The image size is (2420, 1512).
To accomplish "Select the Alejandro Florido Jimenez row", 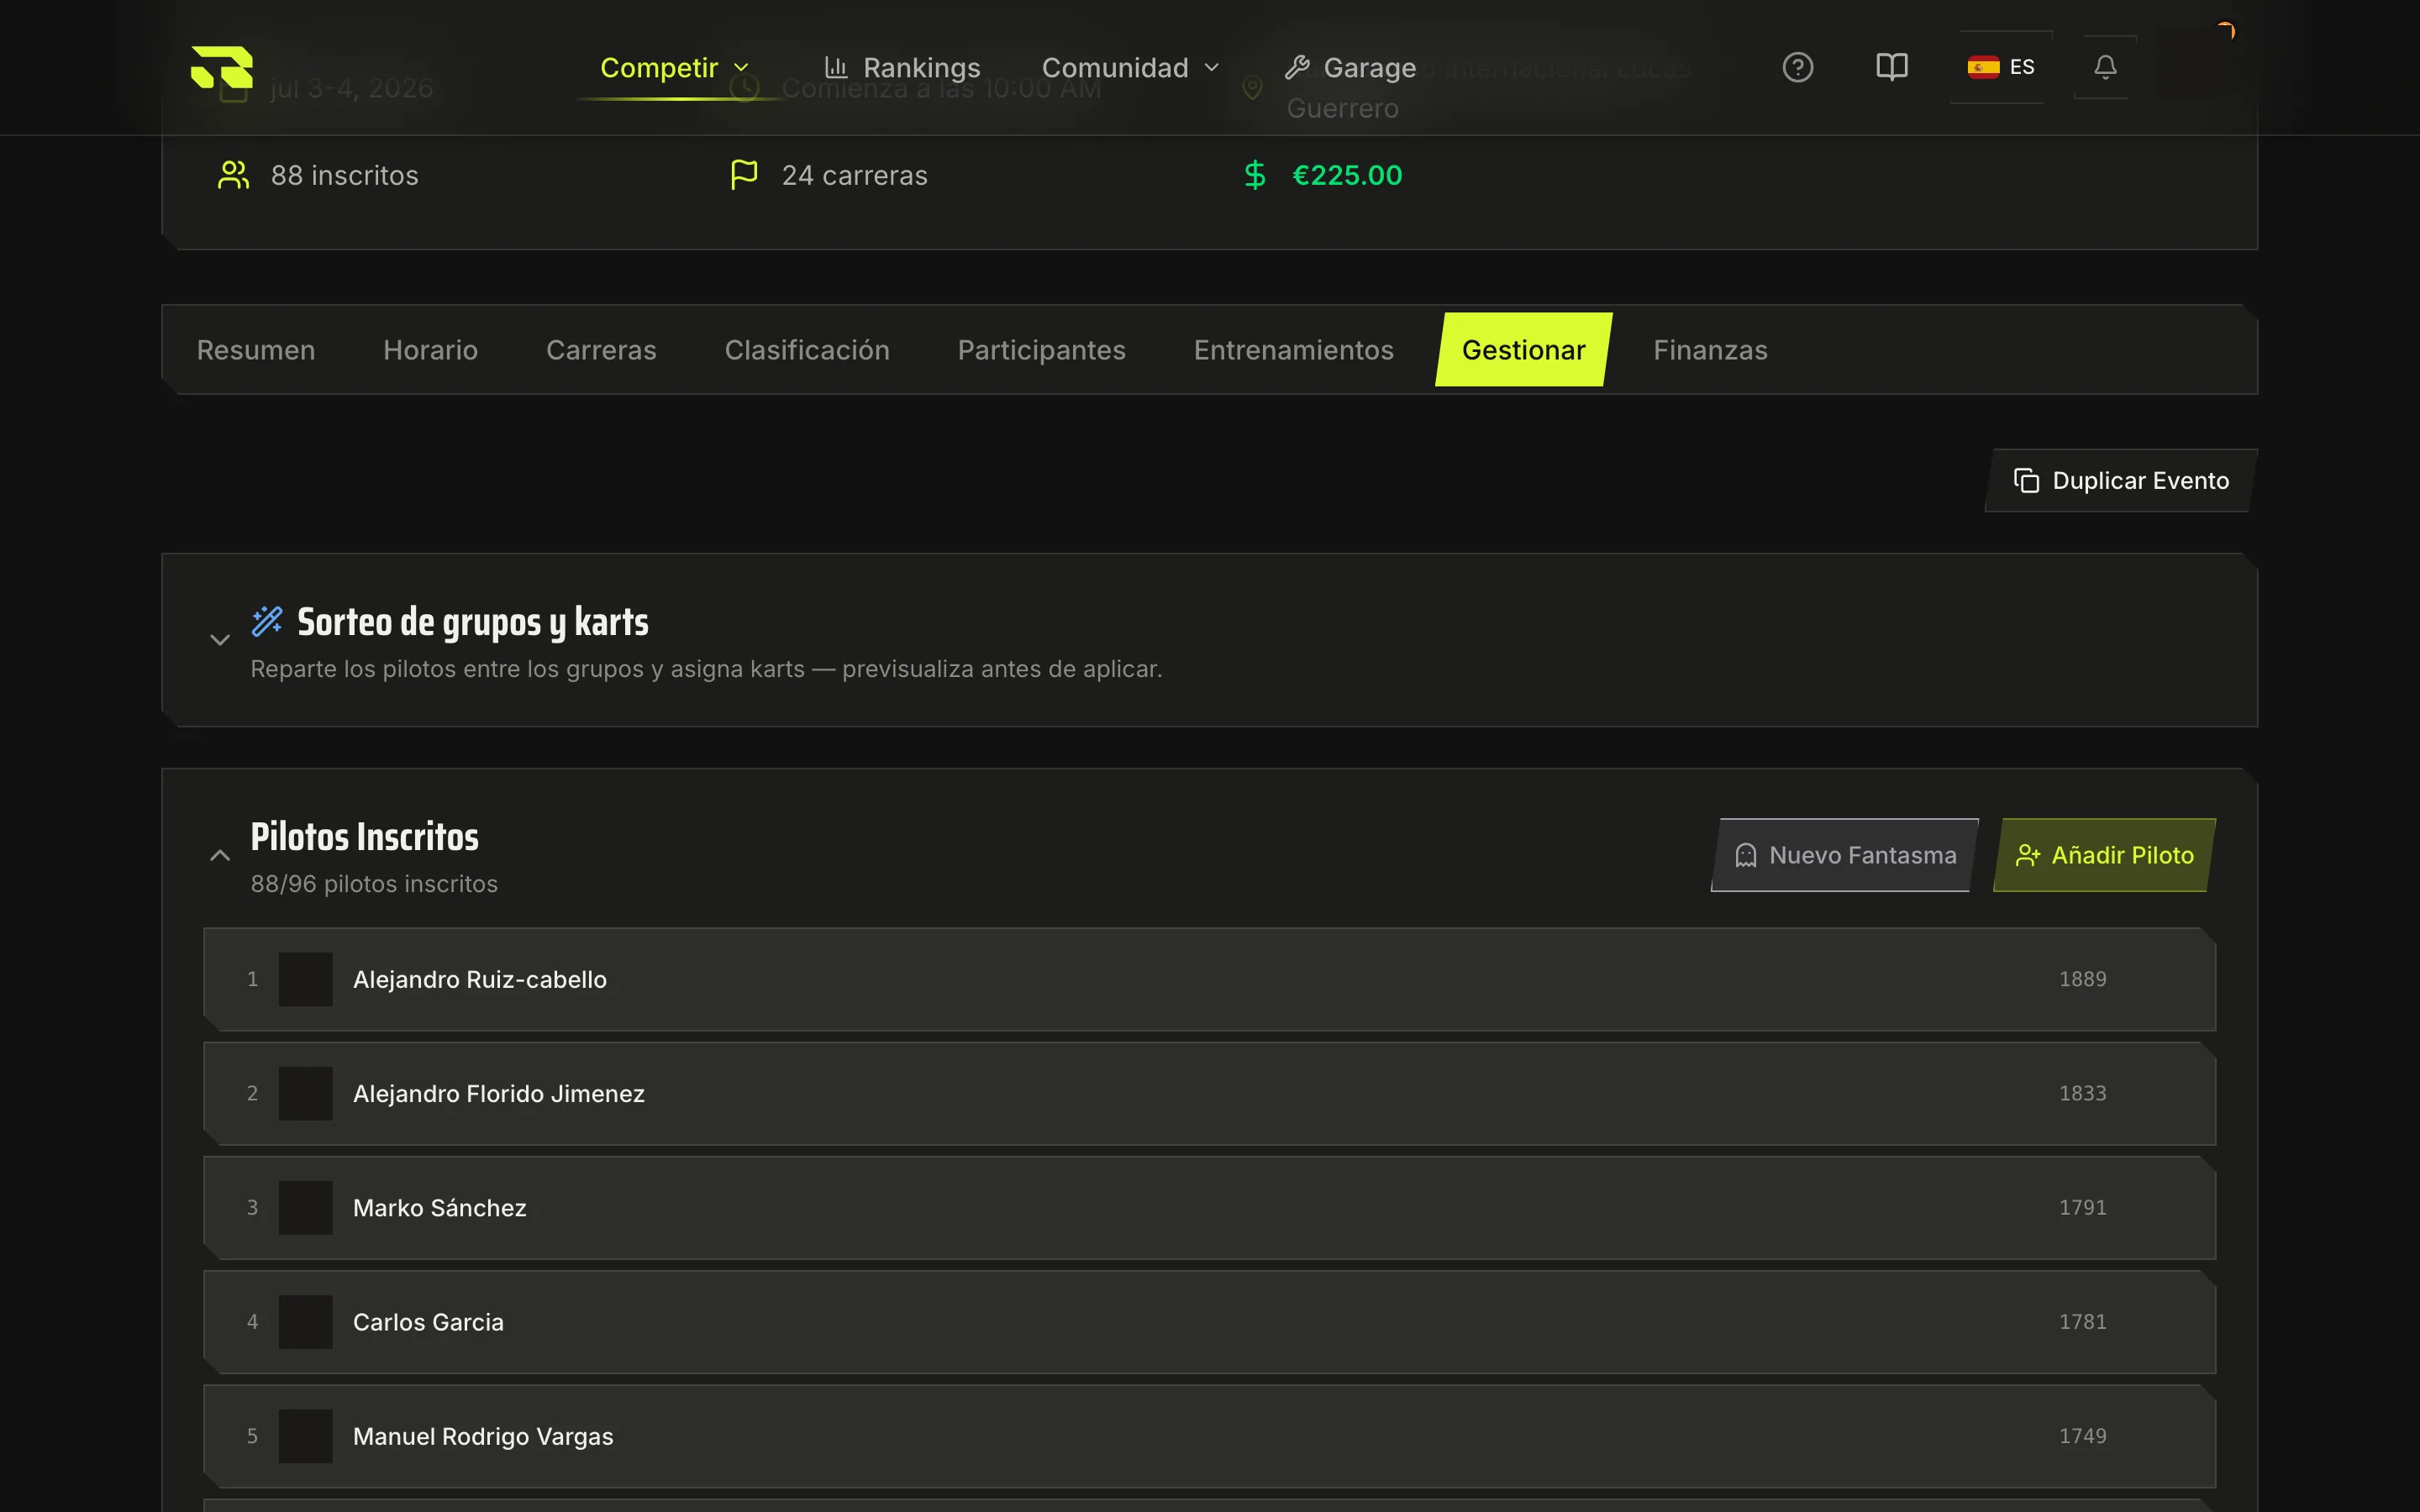I will [x=1210, y=1093].
